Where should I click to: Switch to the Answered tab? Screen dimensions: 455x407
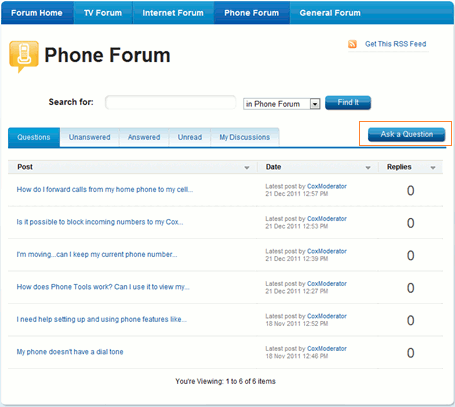coord(144,137)
